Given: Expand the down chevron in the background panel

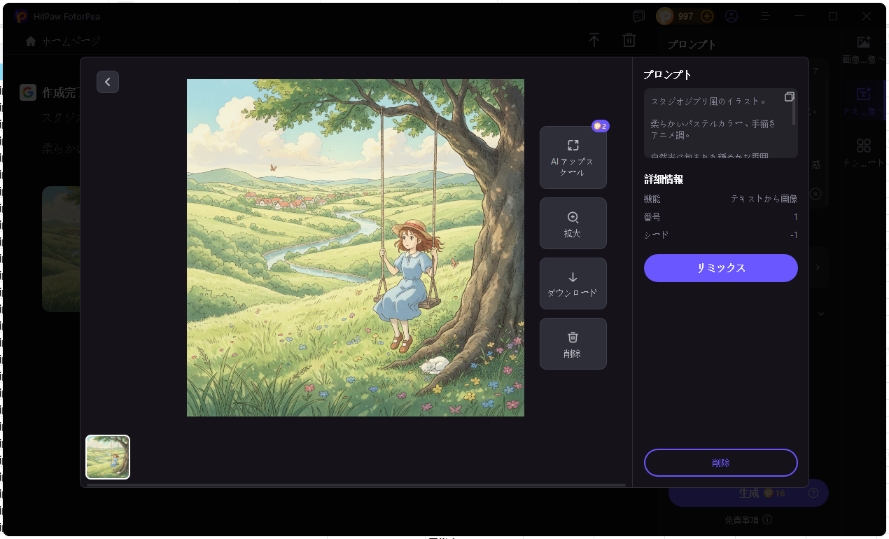Looking at the screenshot, I should point(820,313).
